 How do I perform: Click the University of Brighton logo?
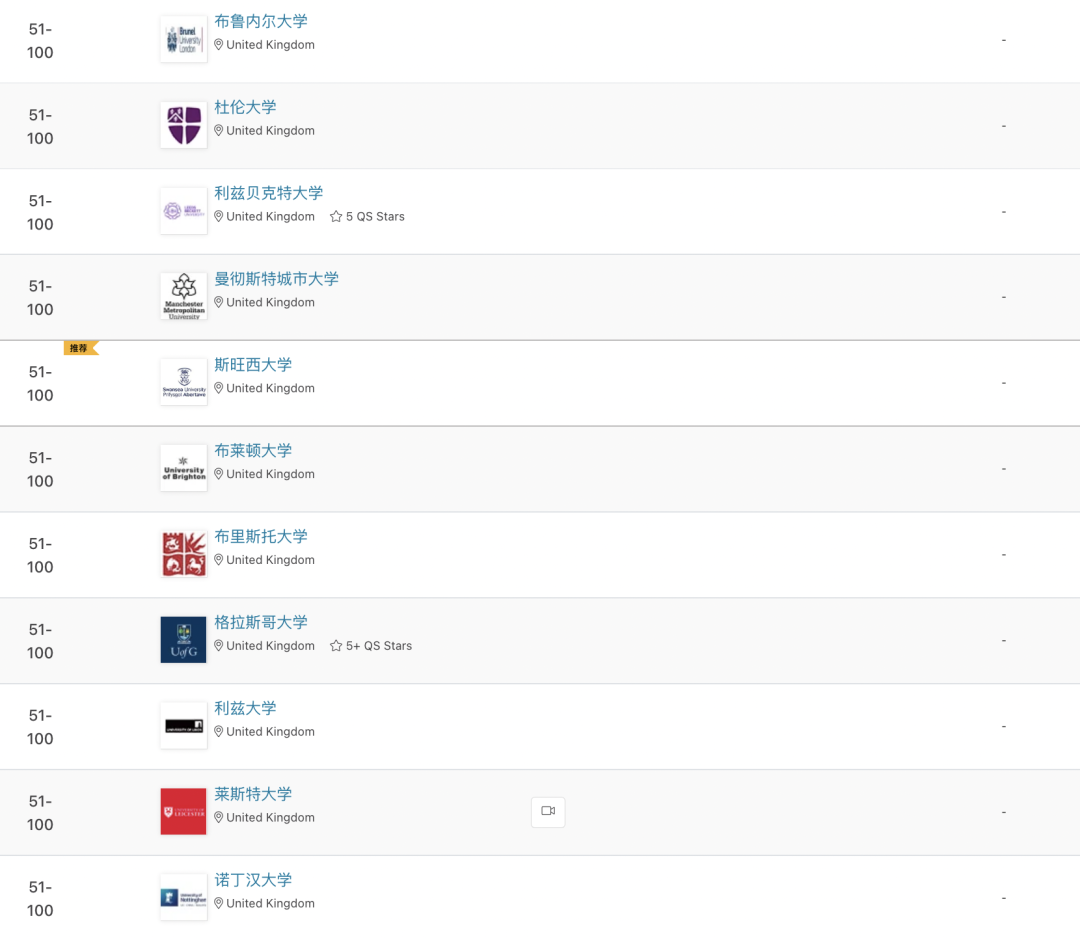183,468
